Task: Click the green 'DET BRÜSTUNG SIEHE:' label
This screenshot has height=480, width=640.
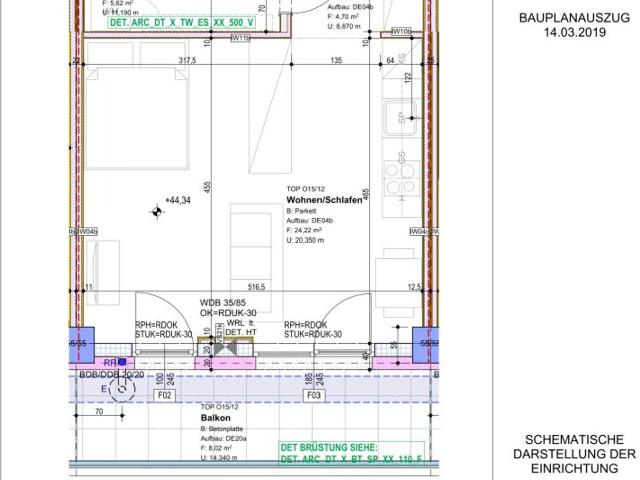Action: point(329,447)
